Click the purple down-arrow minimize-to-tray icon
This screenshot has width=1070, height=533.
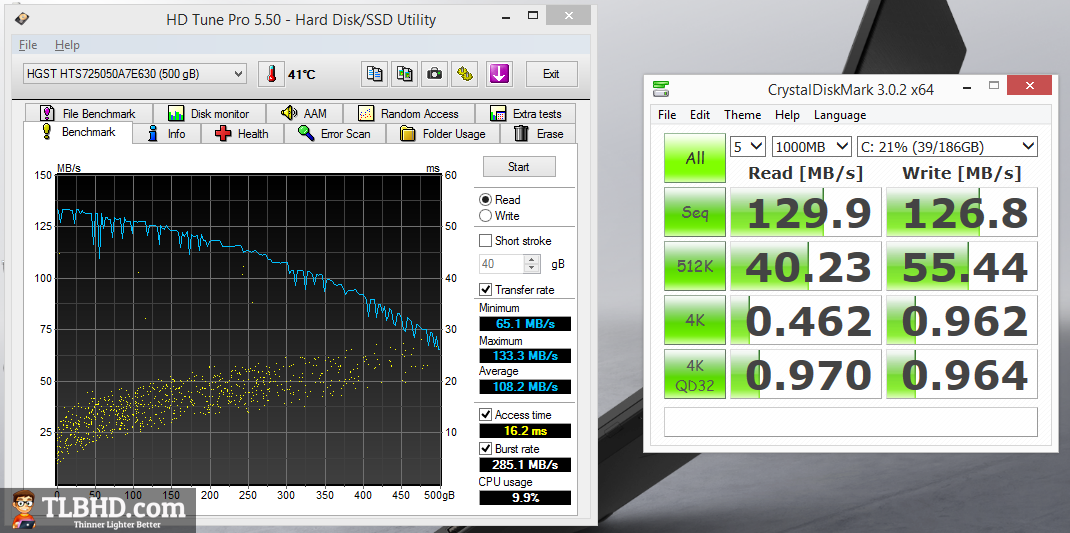tap(499, 74)
